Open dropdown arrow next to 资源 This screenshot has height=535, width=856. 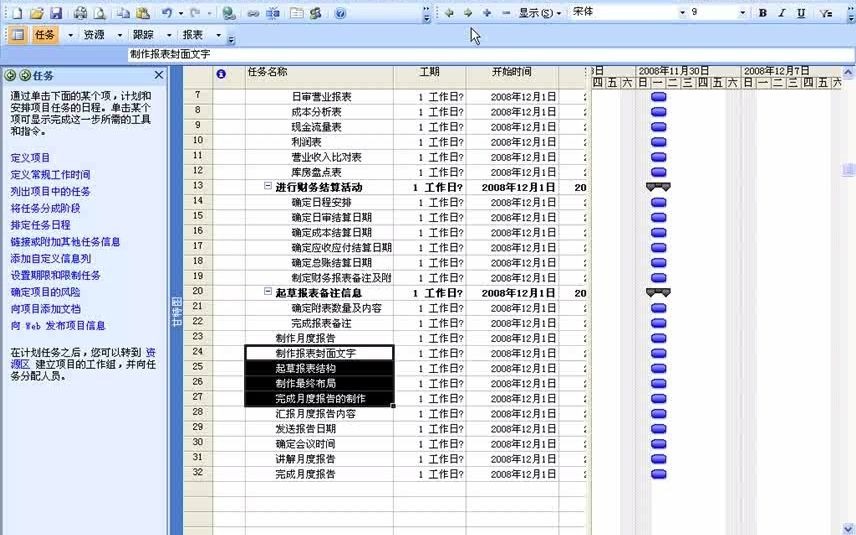click(x=120, y=35)
